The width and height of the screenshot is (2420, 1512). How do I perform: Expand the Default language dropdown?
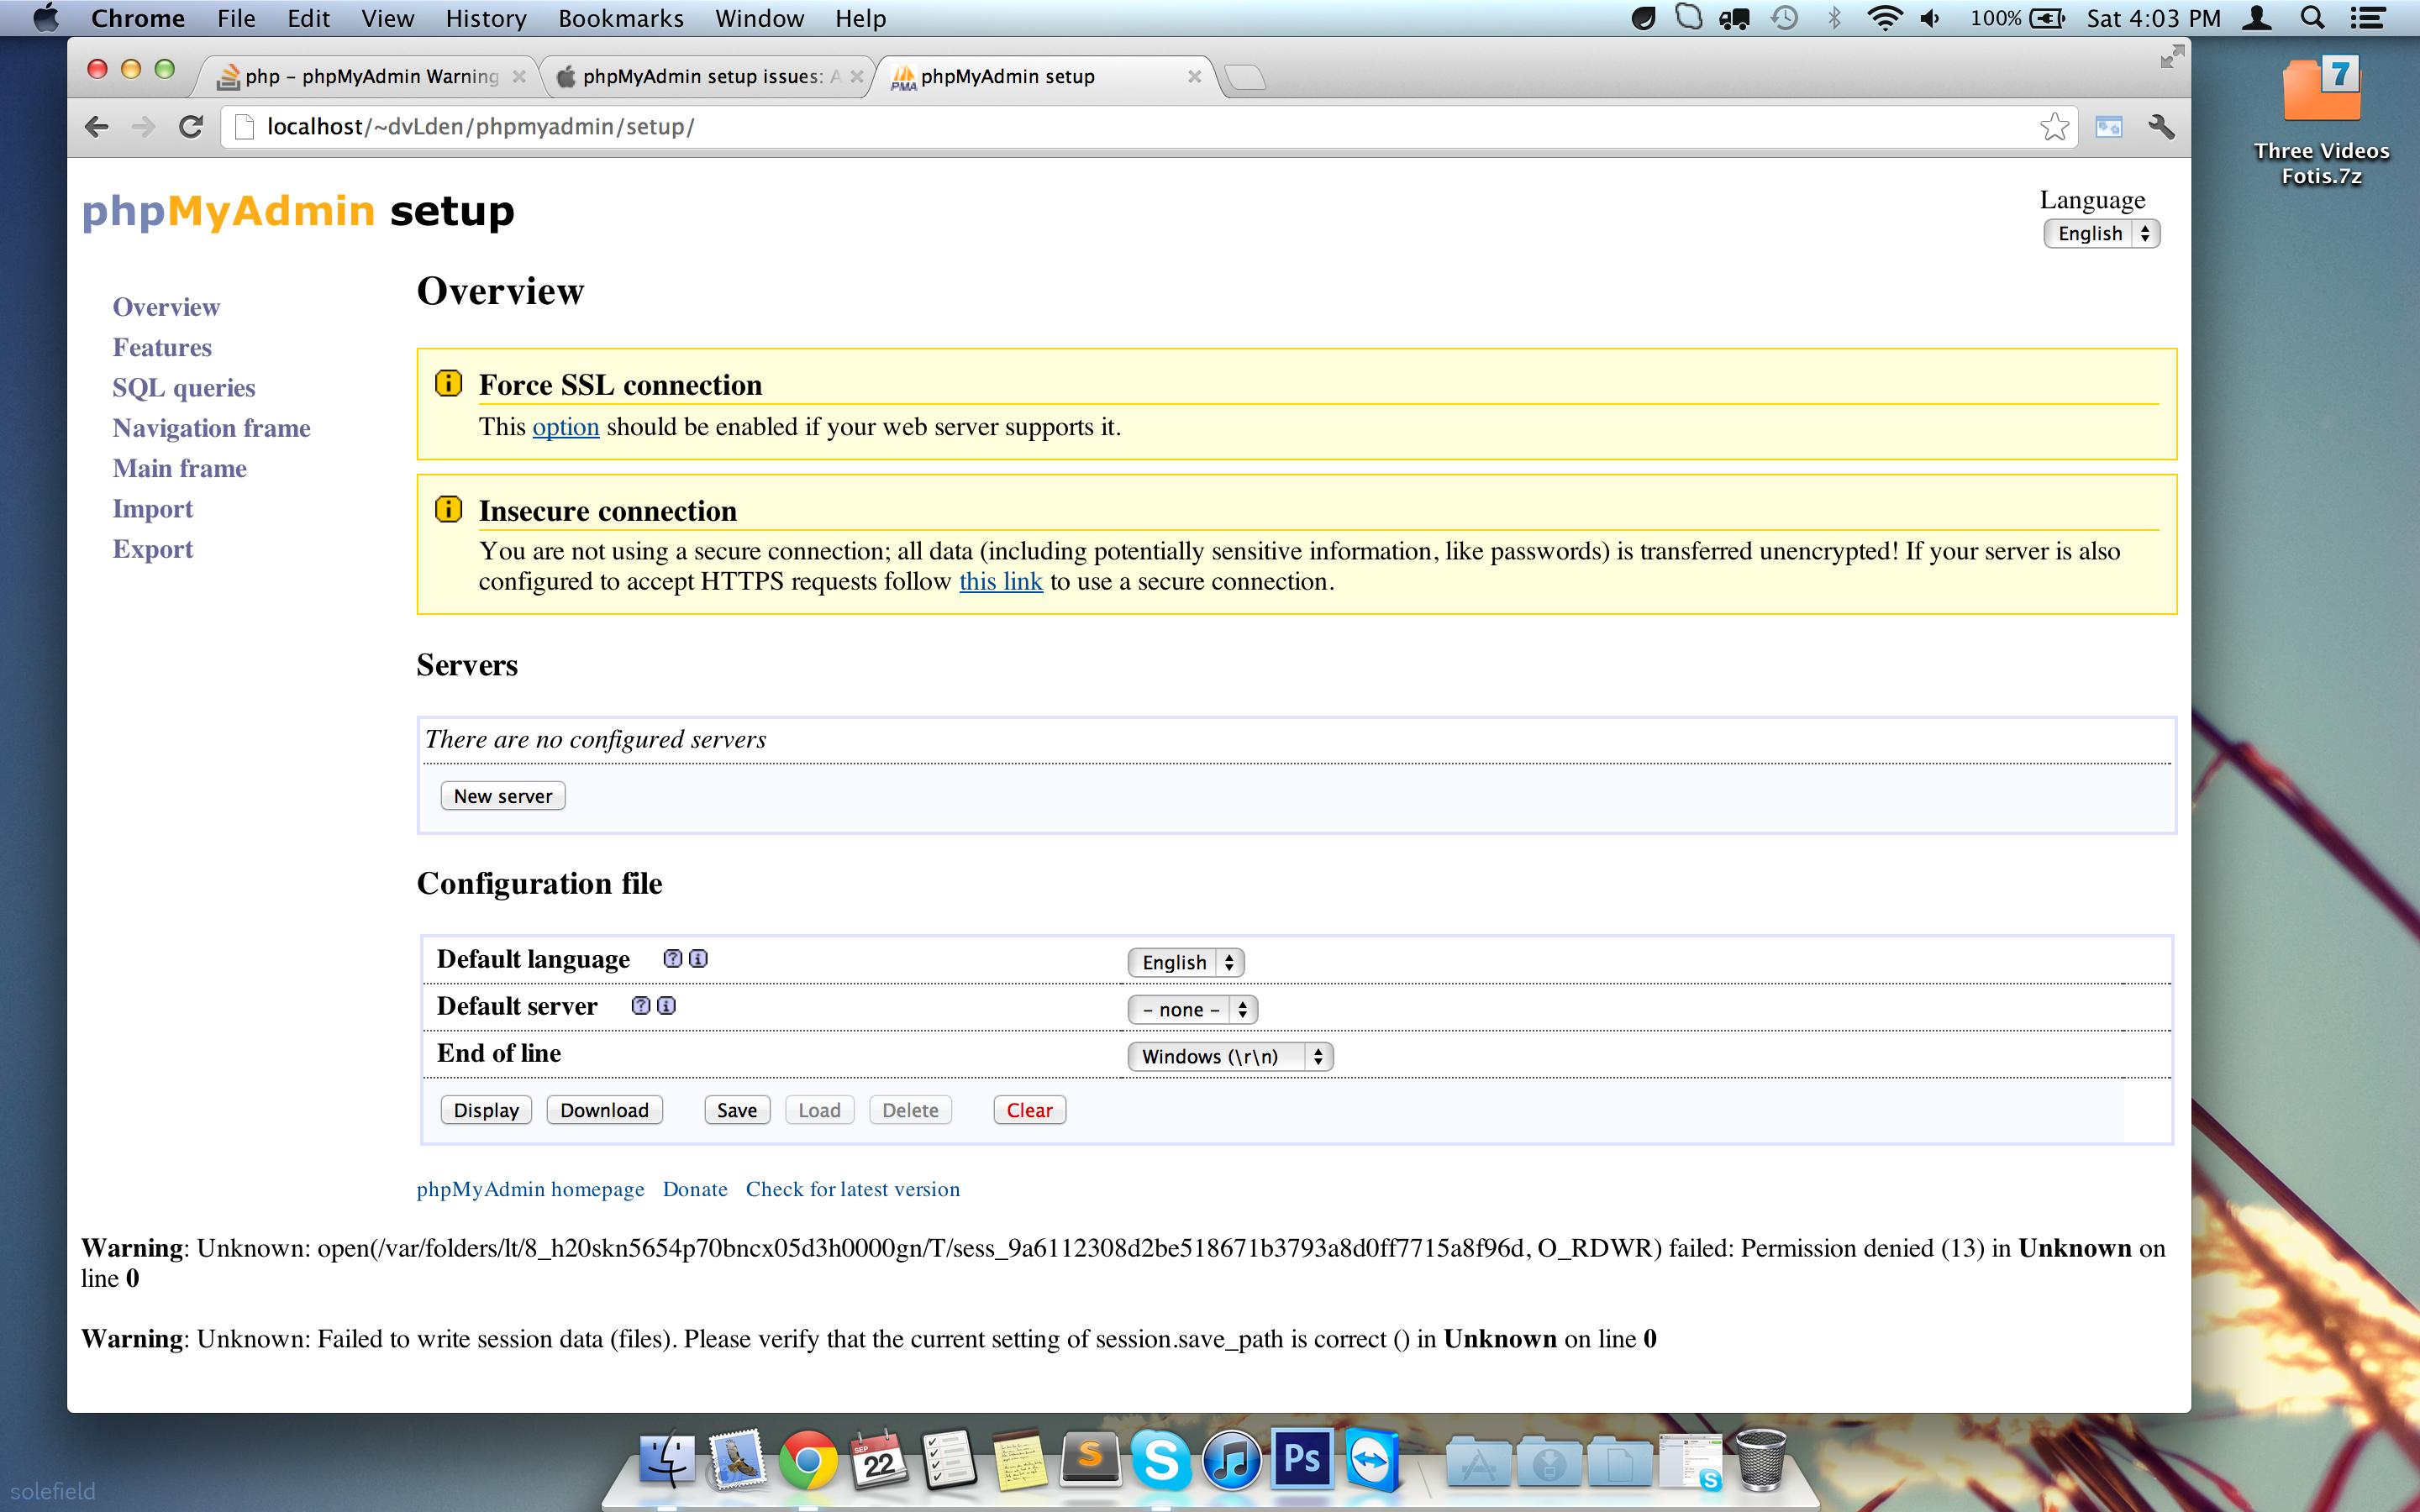tap(1186, 963)
